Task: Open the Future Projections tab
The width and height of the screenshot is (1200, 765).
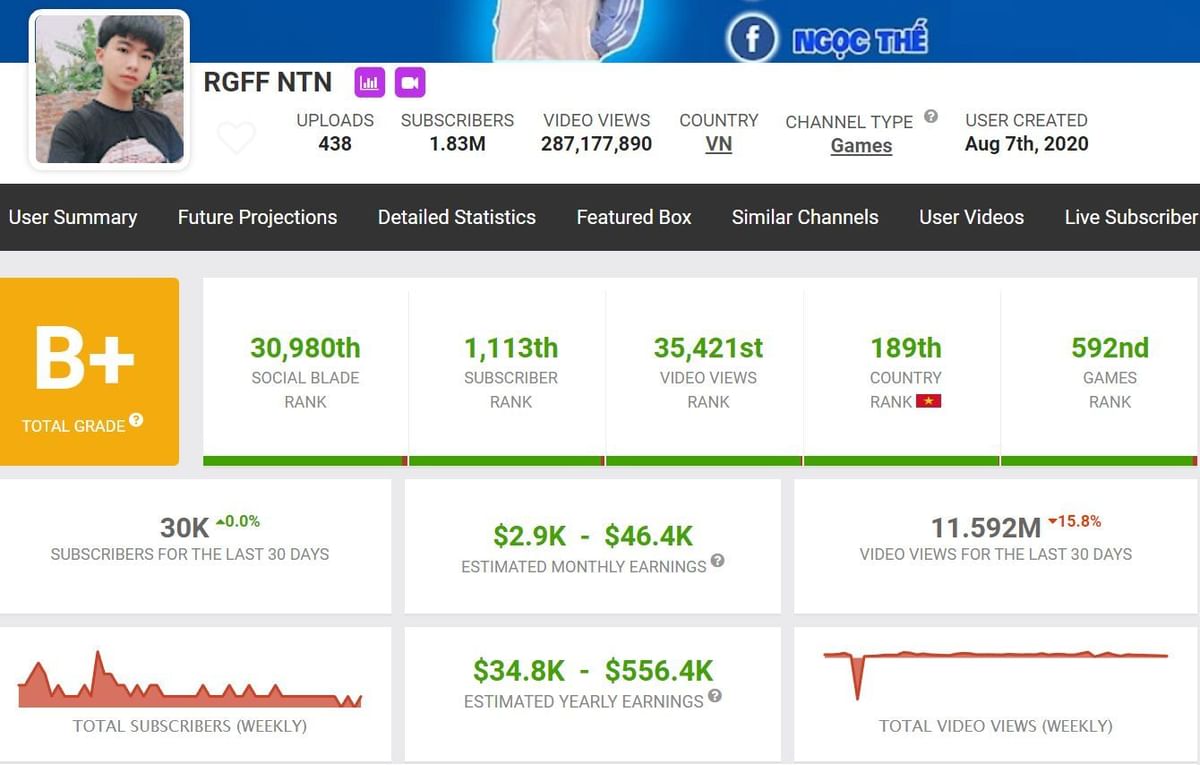Action: [257, 217]
